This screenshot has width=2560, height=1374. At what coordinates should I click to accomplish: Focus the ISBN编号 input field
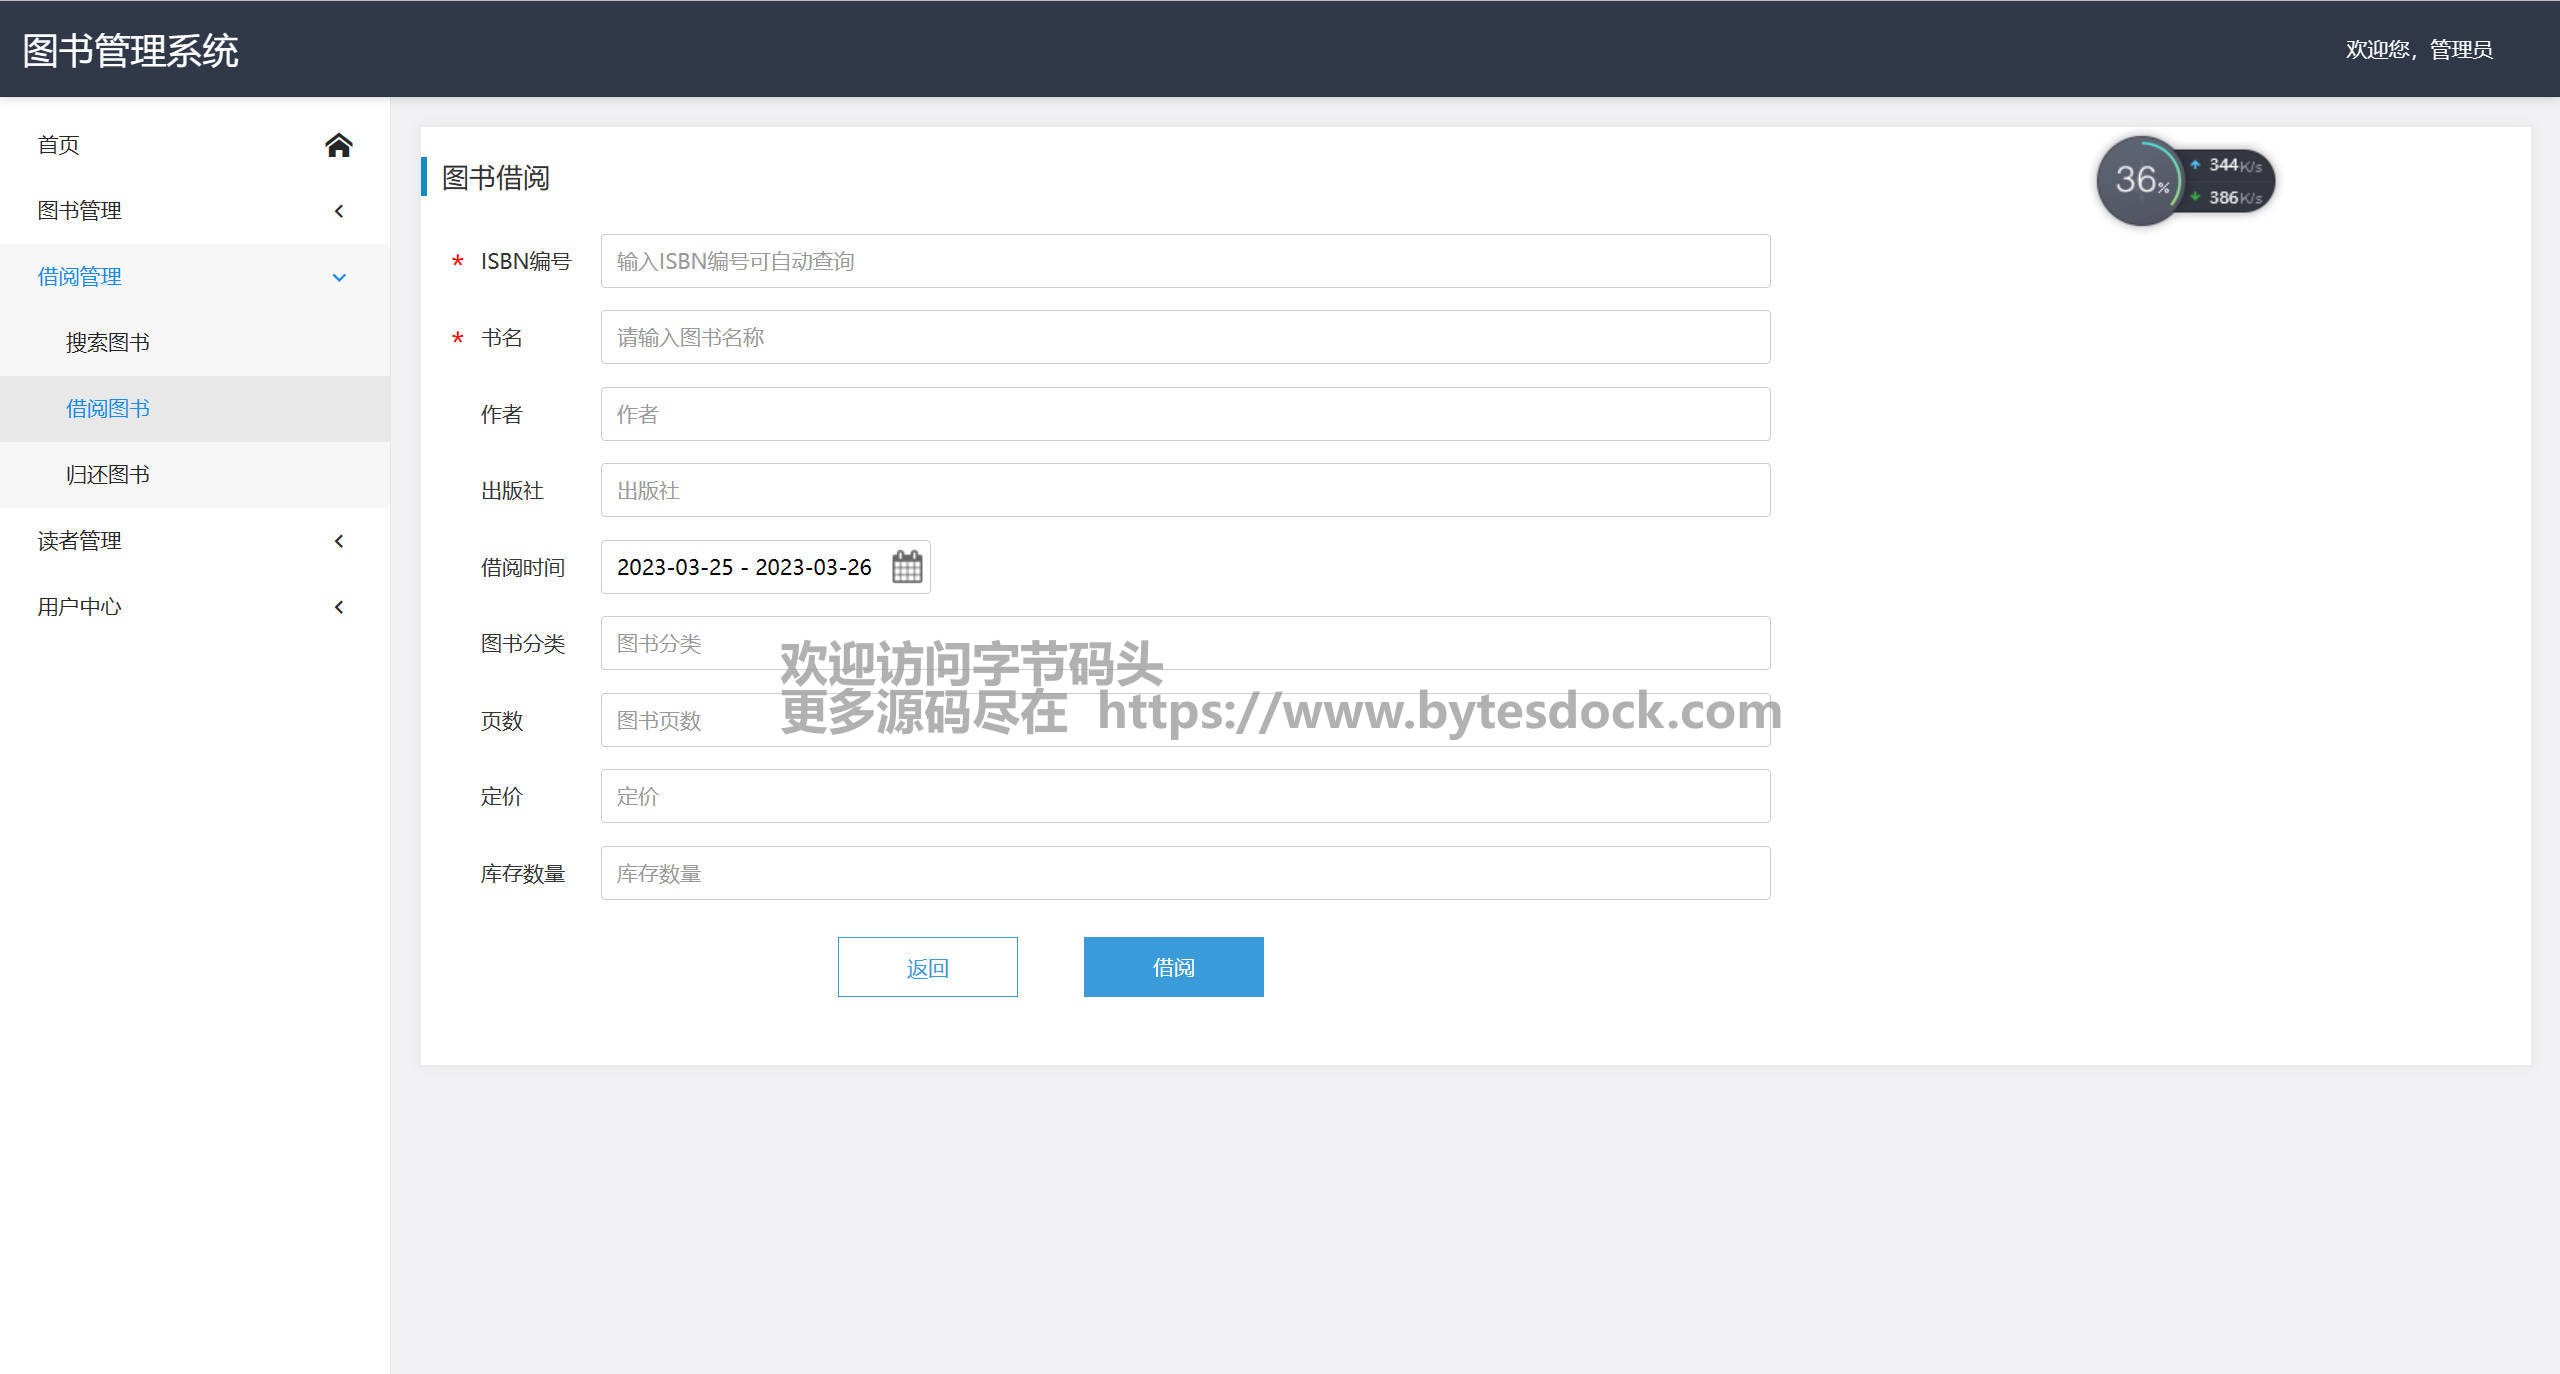point(1184,261)
